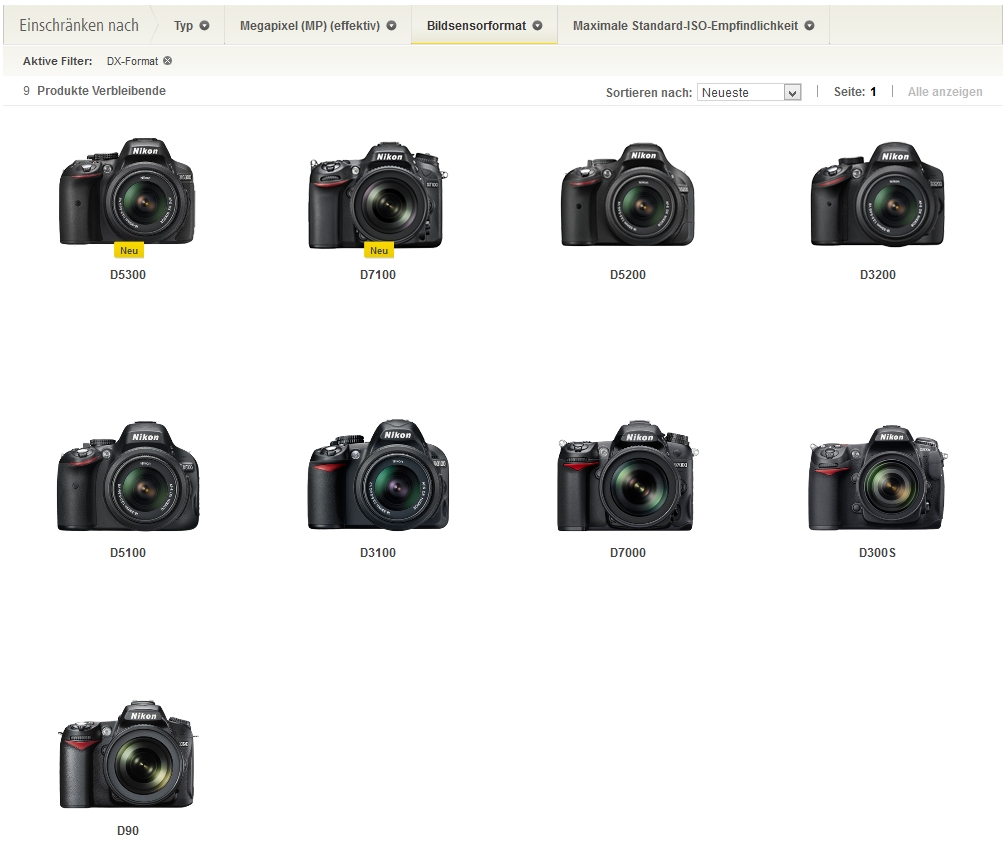Click the Einschränken nach heading
Image resolution: width=1006 pixels, height=847 pixels.
tap(79, 25)
